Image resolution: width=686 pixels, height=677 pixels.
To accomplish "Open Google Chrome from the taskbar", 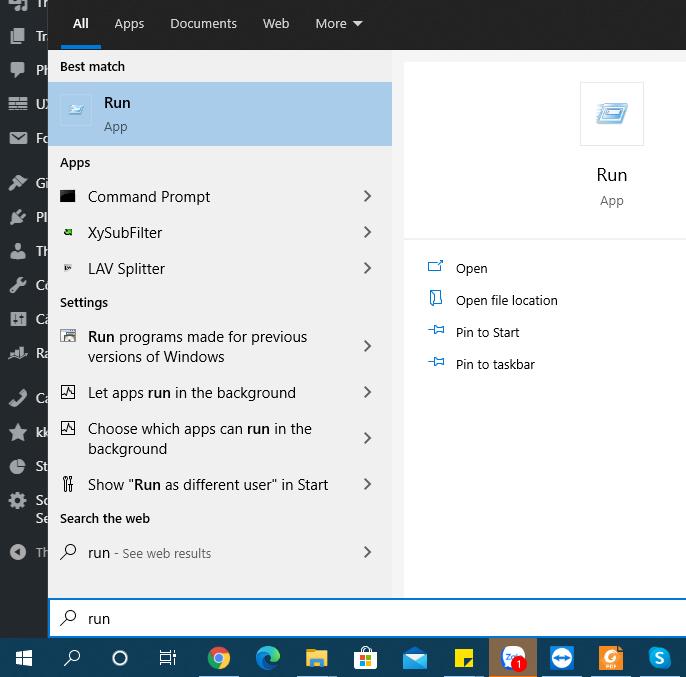I will coord(219,658).
